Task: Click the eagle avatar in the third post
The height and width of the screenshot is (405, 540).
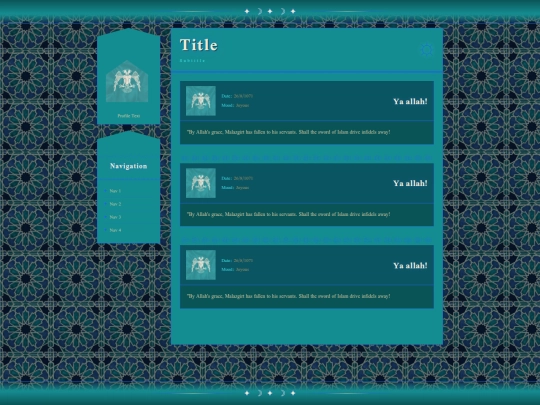Action: (x=201, y=265)
